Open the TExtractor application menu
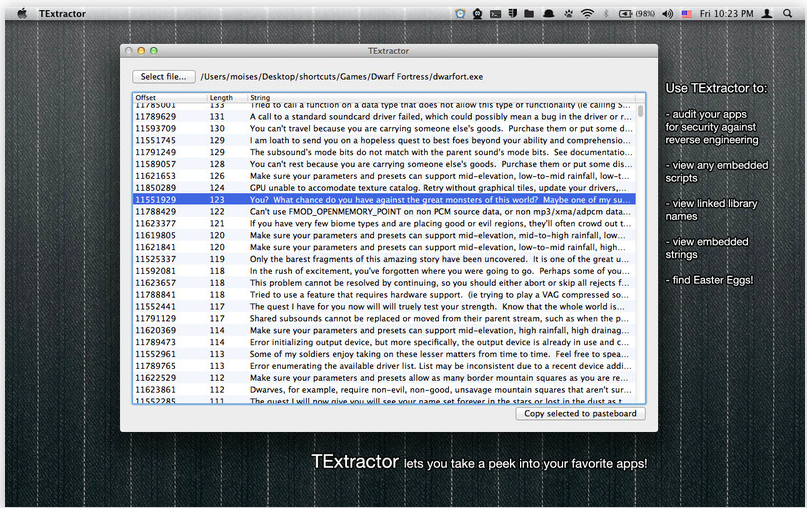 (x=62, y=14)
